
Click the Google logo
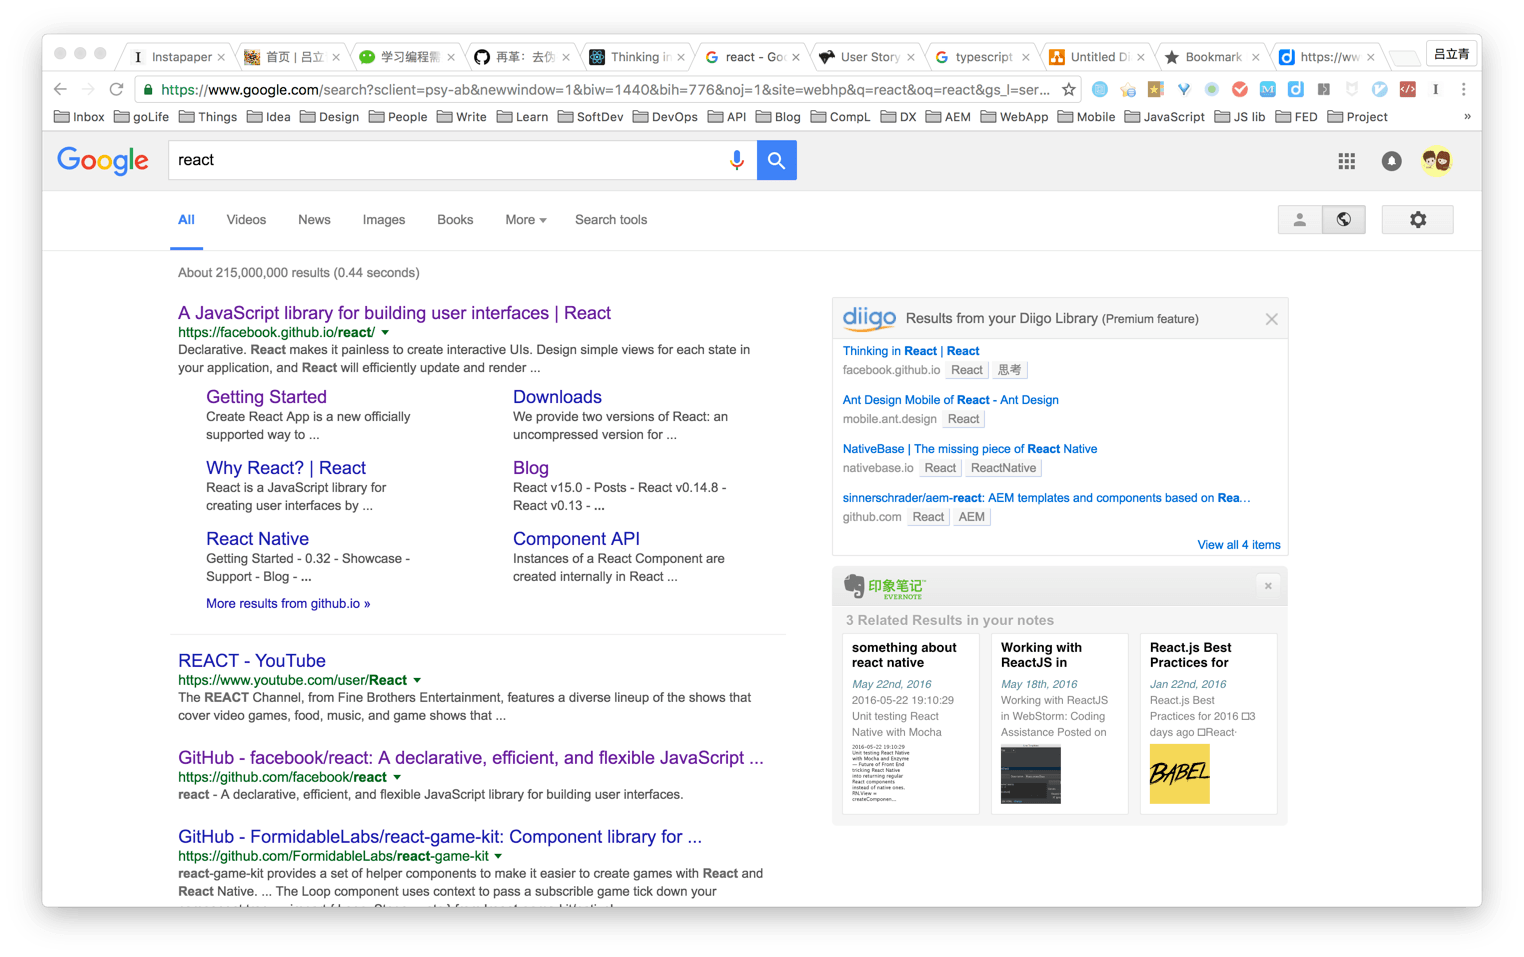[x=103, y=160]
